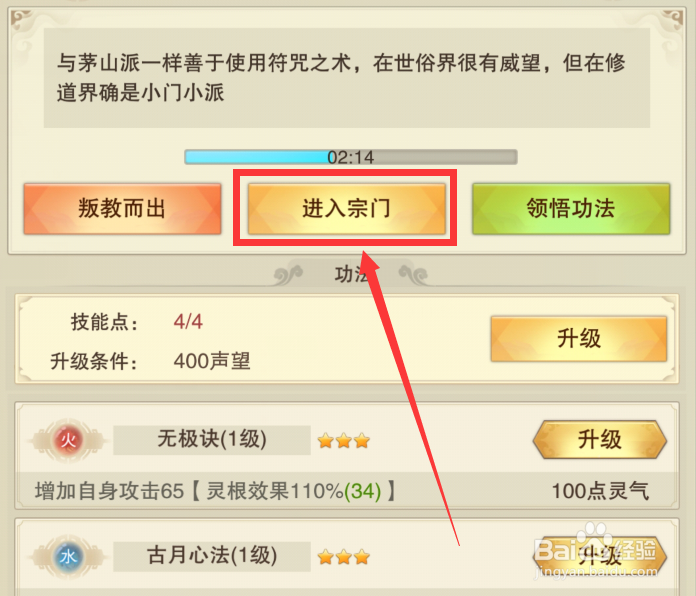Click the 100点灵气 cost label

pos(600,491)
